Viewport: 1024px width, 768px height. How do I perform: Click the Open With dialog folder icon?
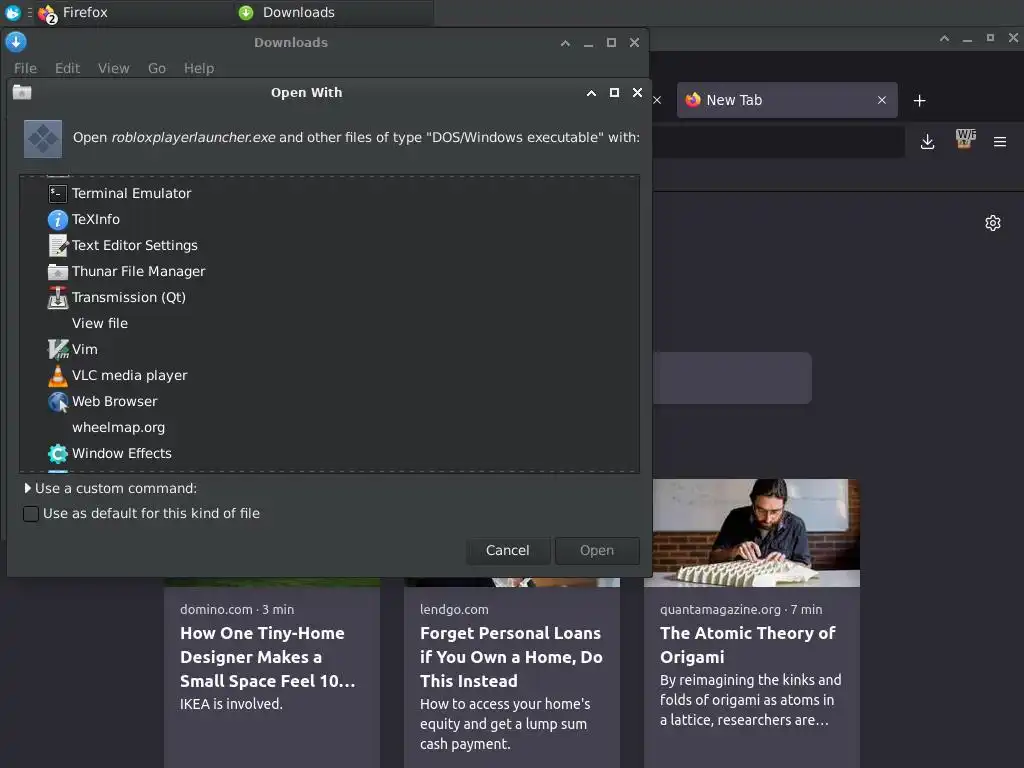click(22, 92)
